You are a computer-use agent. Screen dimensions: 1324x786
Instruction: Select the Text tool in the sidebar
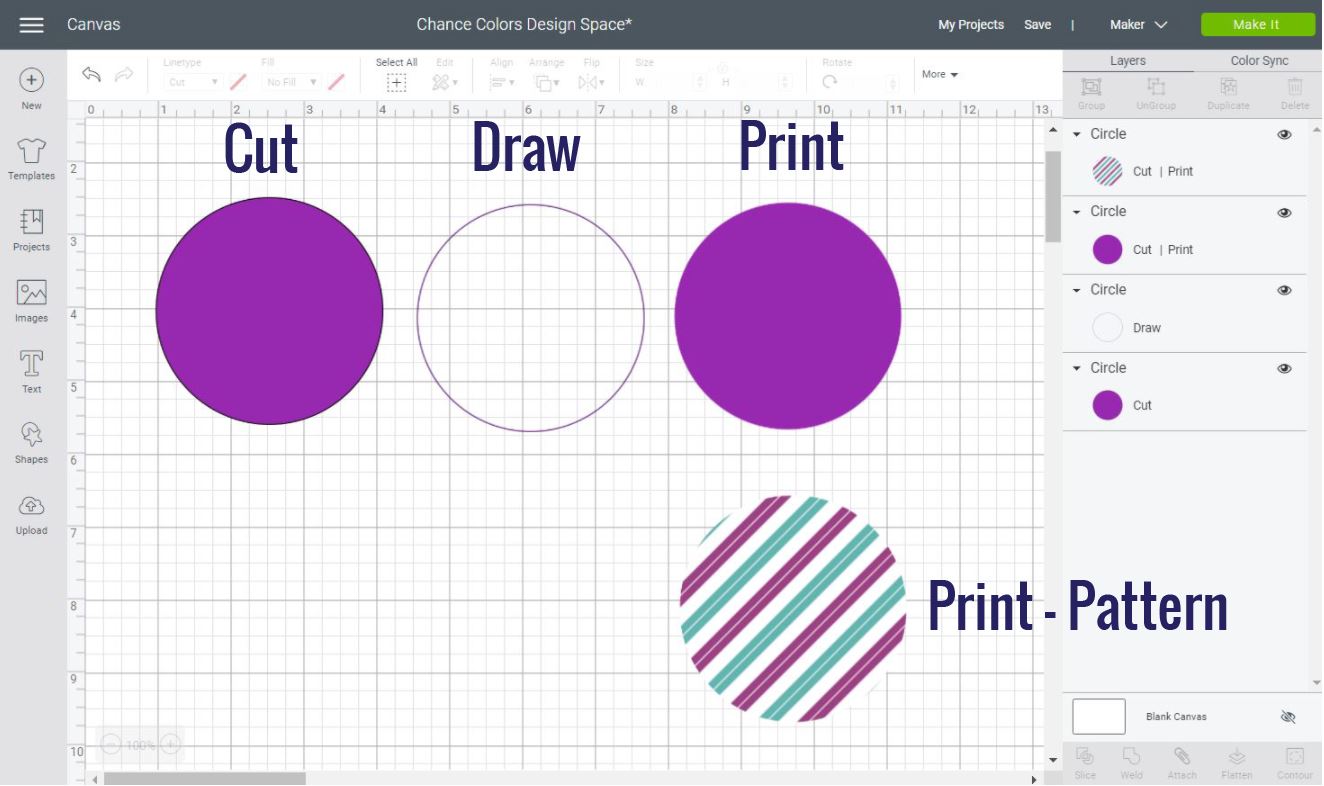pyautogui.click(x=31, y=370)
